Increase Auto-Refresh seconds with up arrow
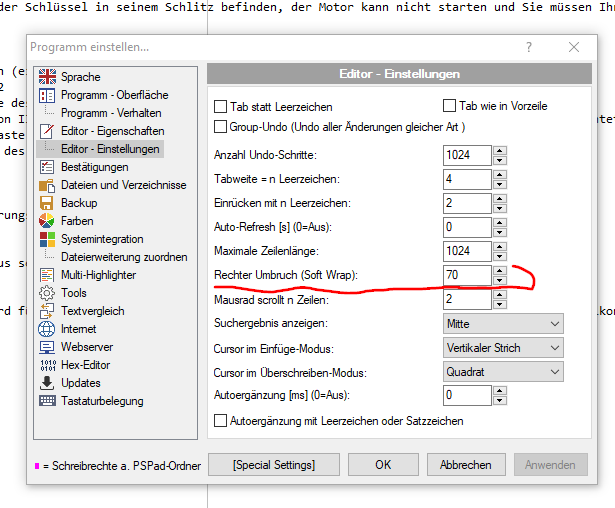Image resolution: width=615 pixels, height=508 pixels. [x=500, y=222]
